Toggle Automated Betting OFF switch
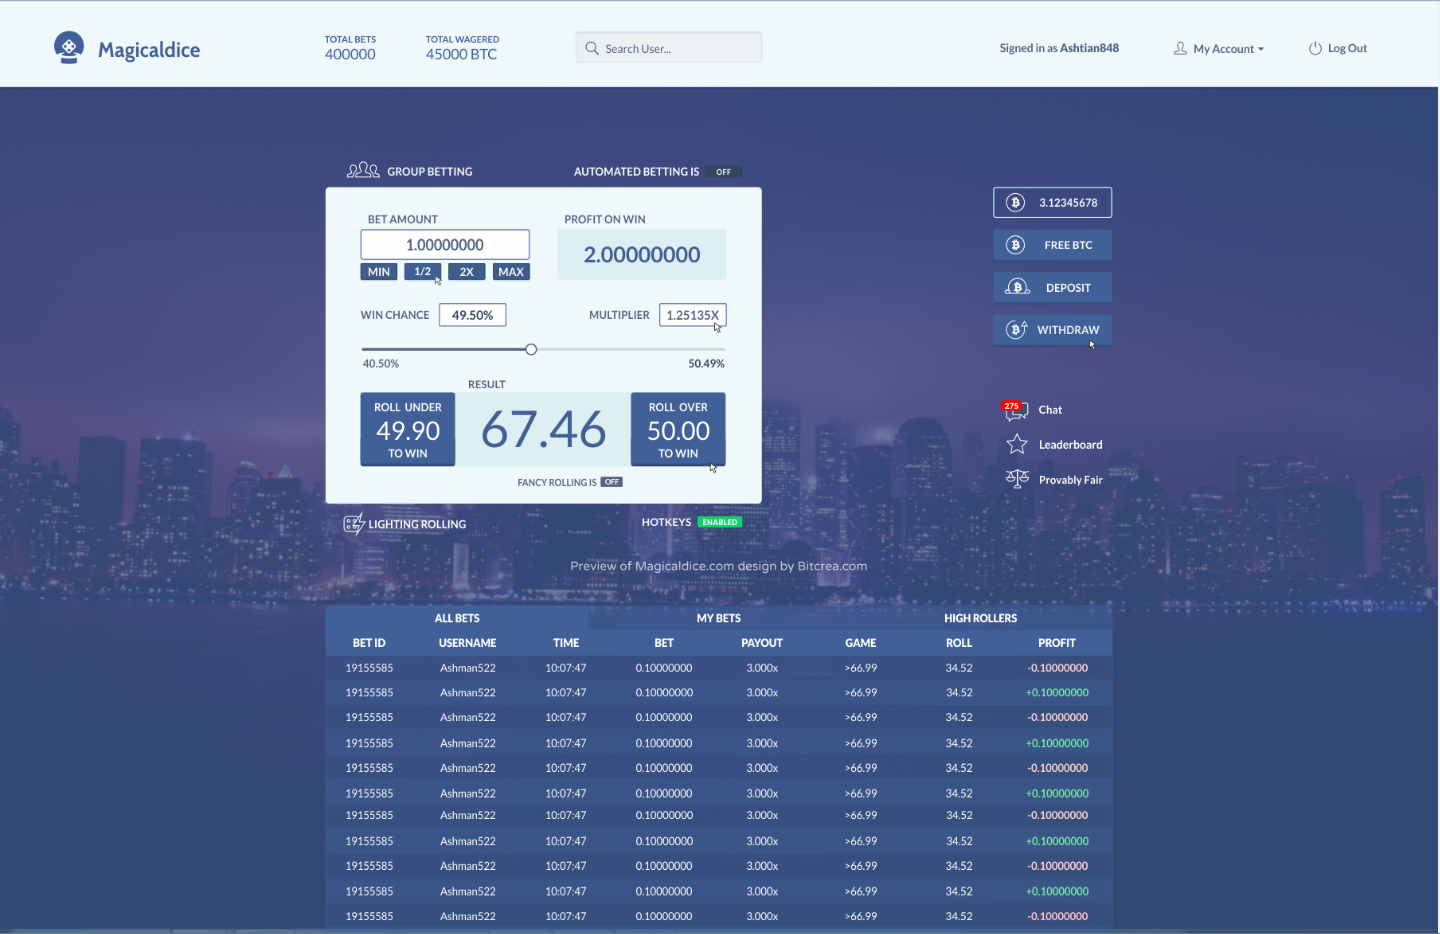1440x934 pixels. pos(723,172)
